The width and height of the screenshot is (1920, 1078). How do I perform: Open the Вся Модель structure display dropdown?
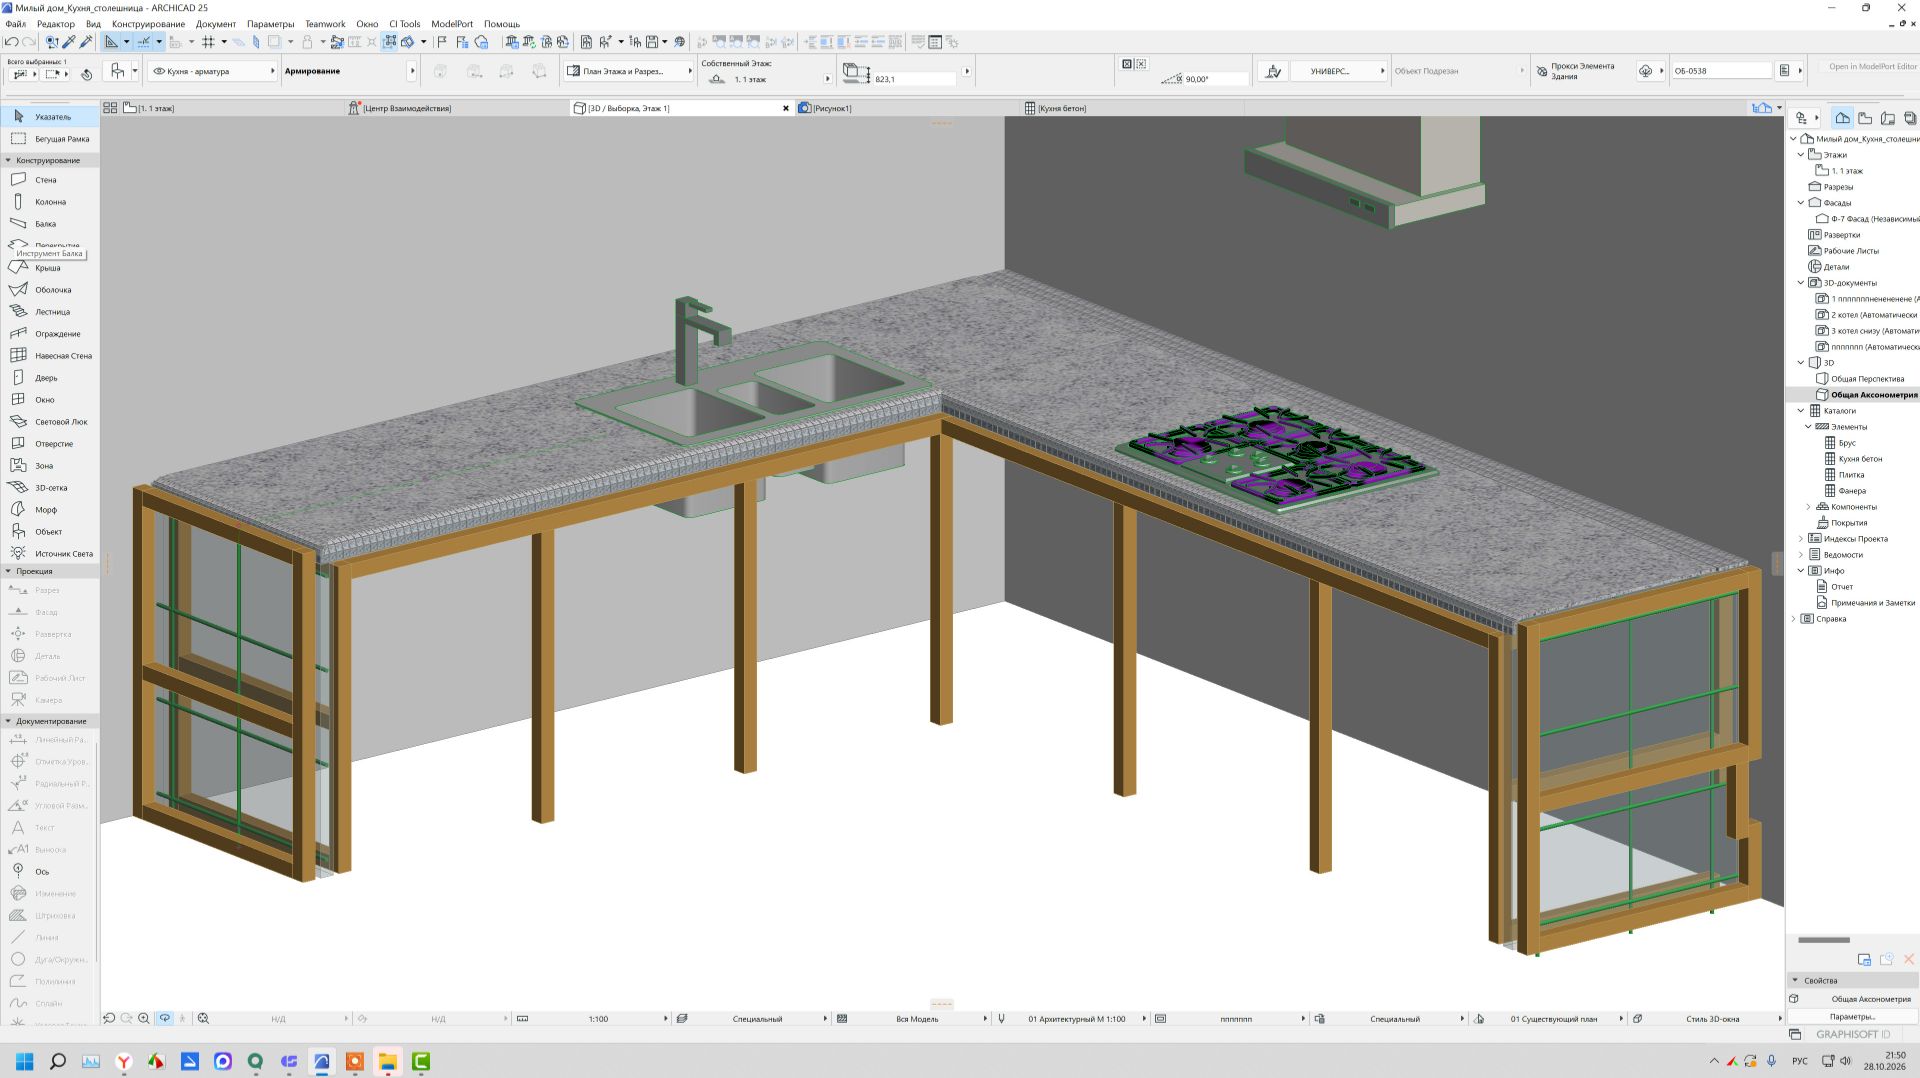click(x=917, y=1019)
